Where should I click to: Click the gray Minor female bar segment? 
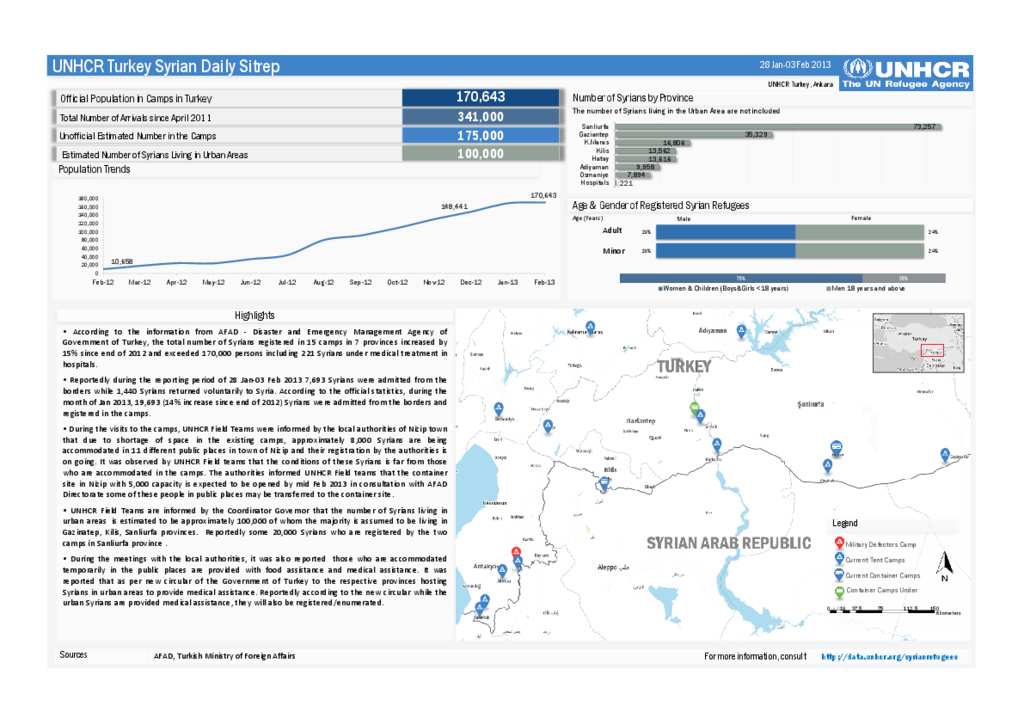coord(859,251)
